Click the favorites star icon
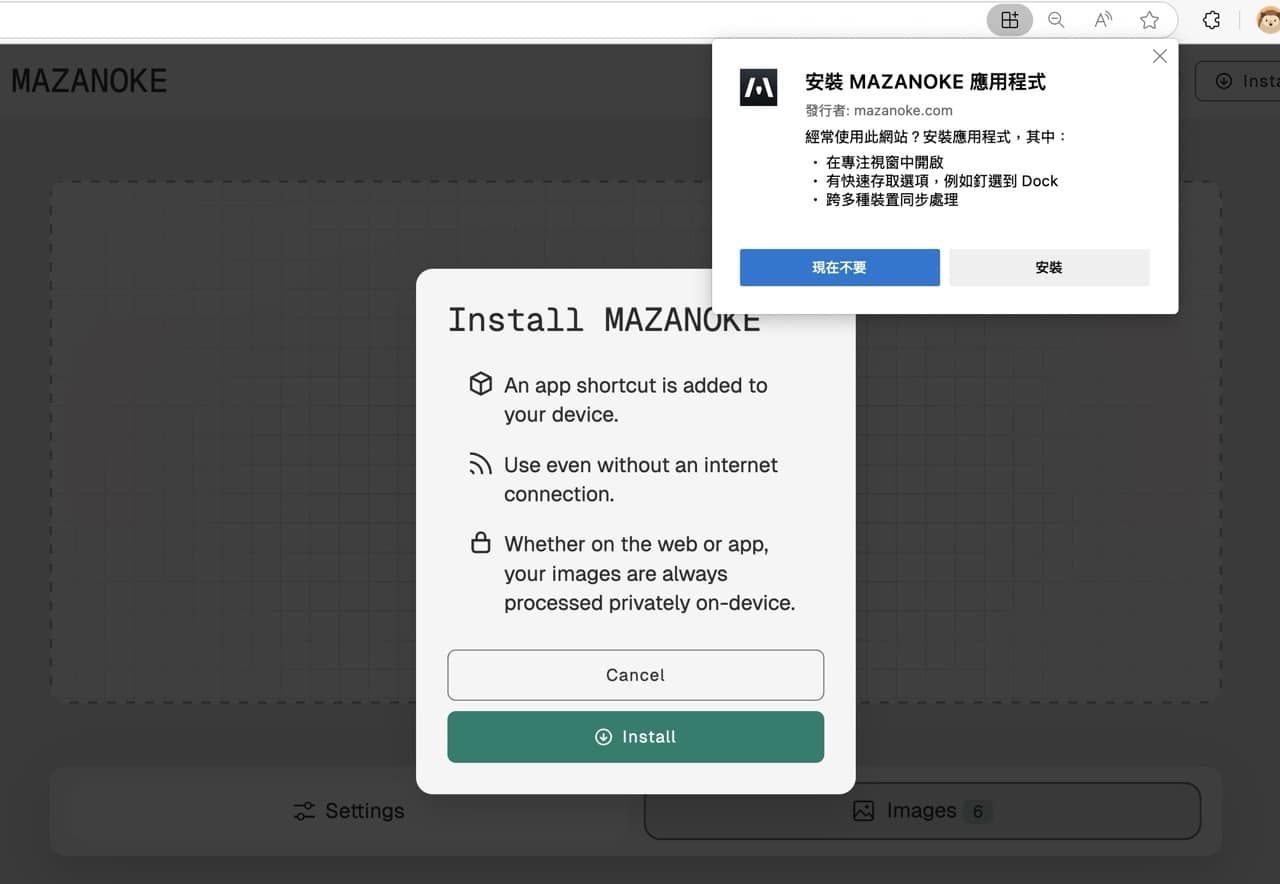1280x884 pixels. point(1150,20)
